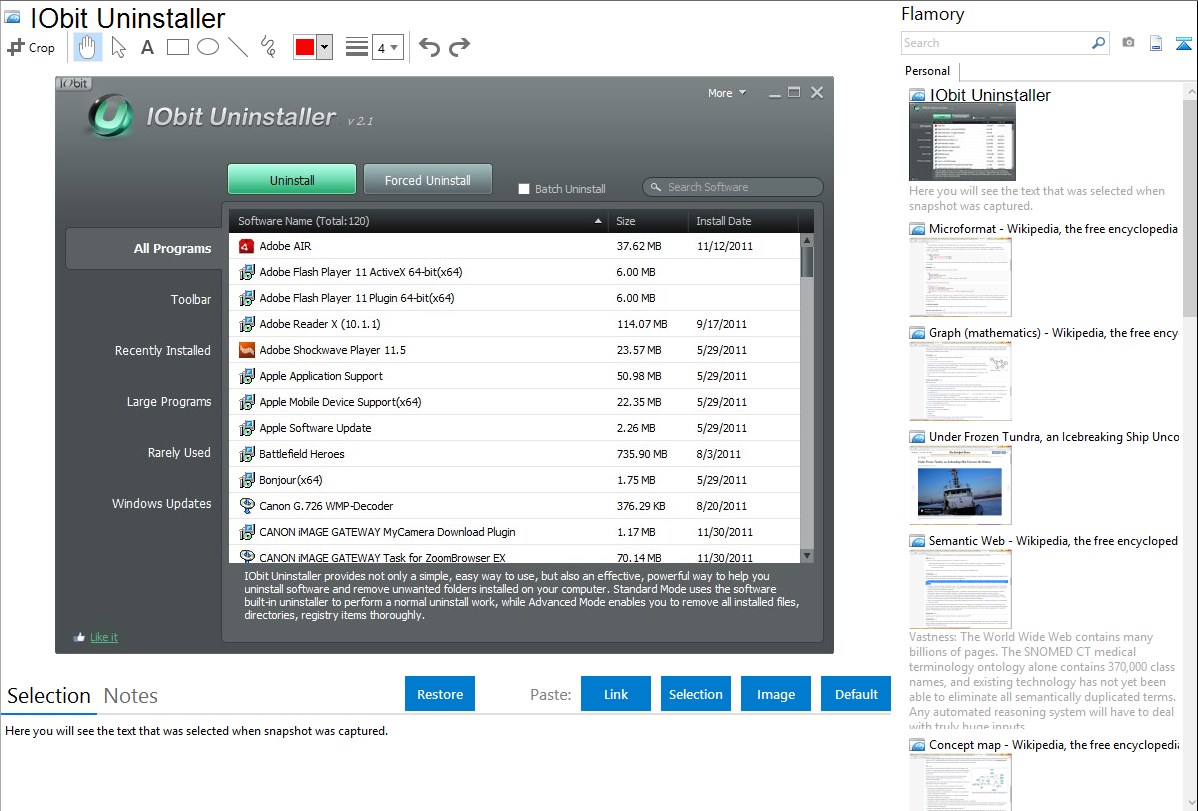1198x811 pixels.
Task: Open the line width dropdown
Action: tap(388, 47)
